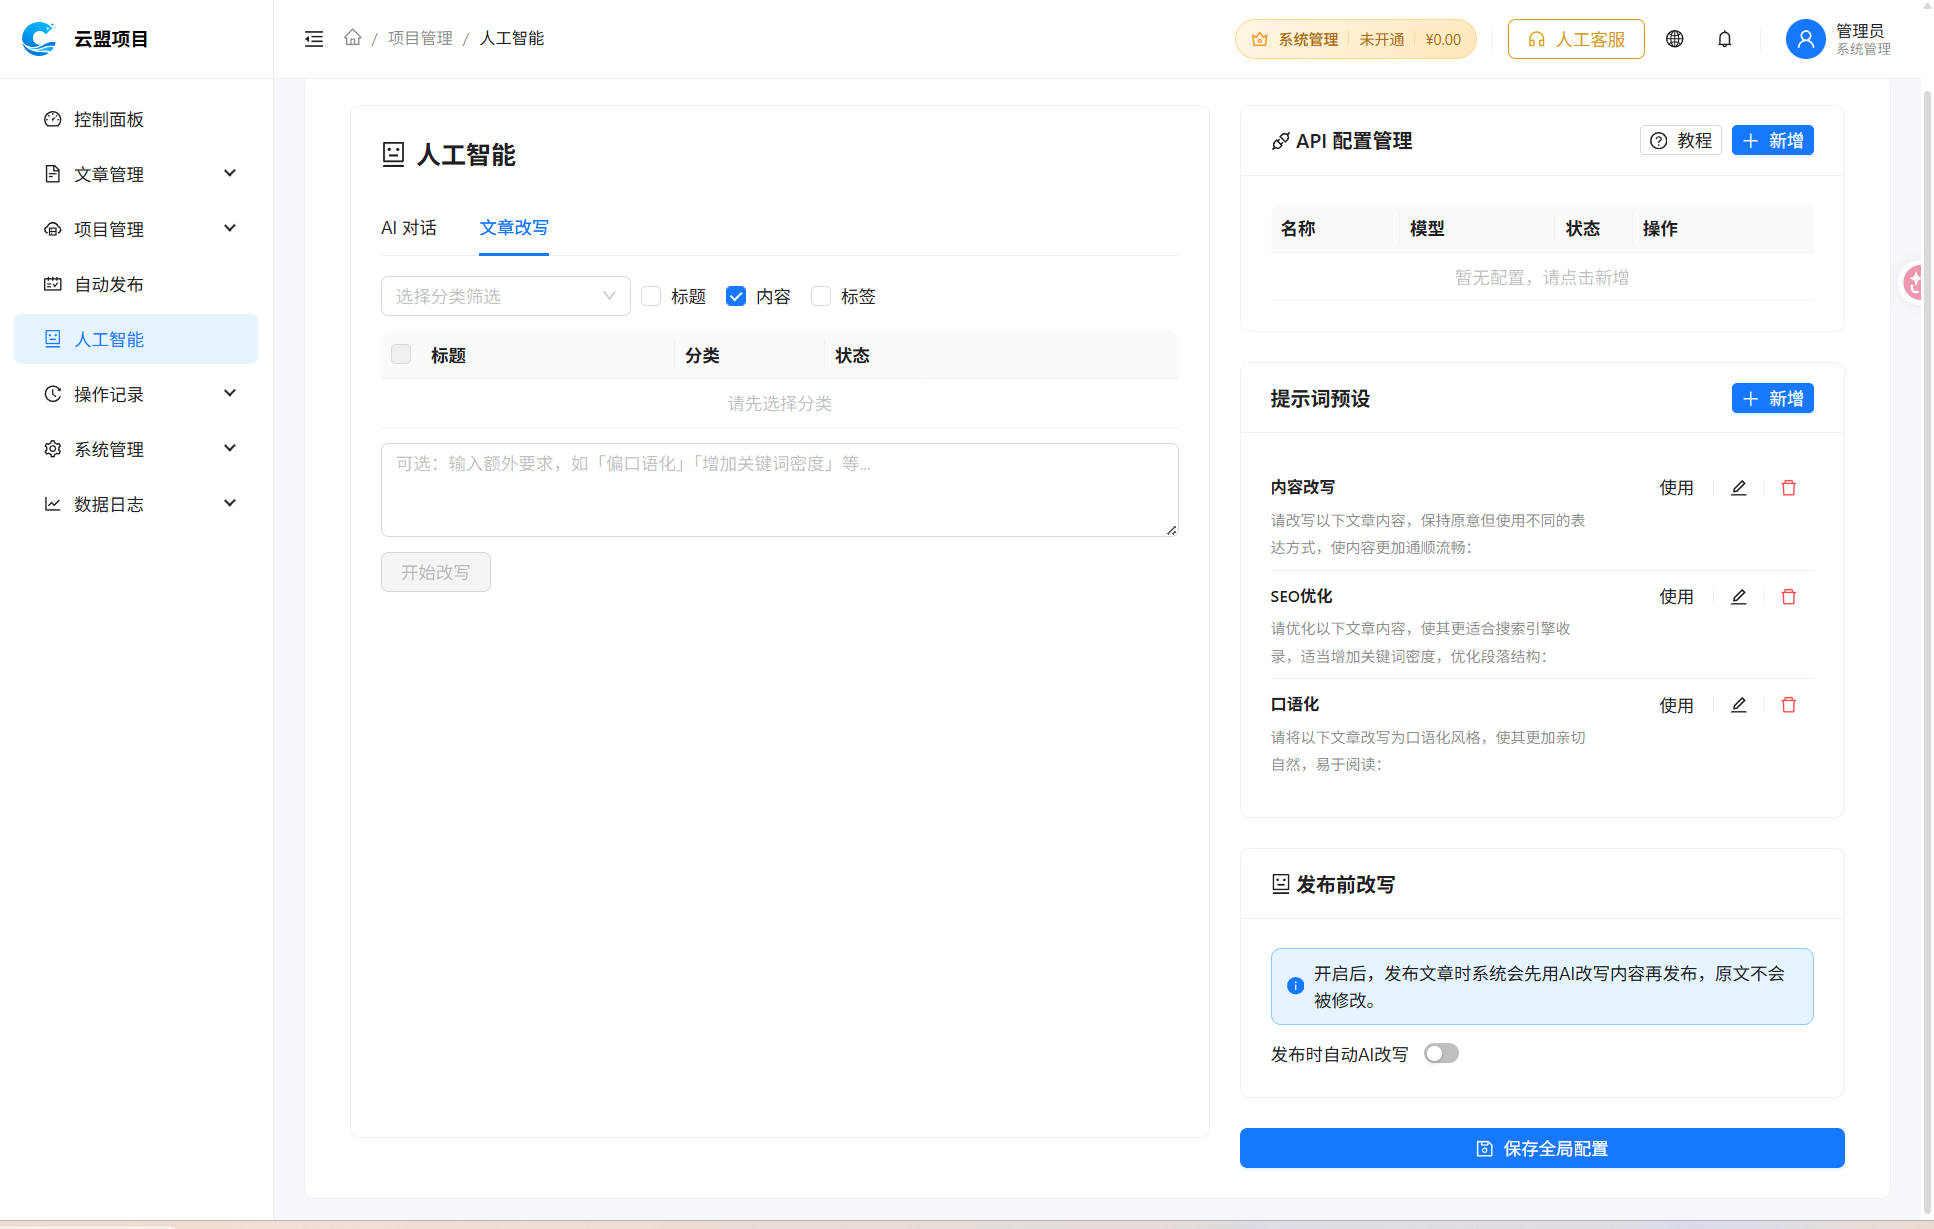The height and width of the screenshot is (1229, 1934).
Task: Toggle select-all checkbox in table header
Action: point(401,354)
